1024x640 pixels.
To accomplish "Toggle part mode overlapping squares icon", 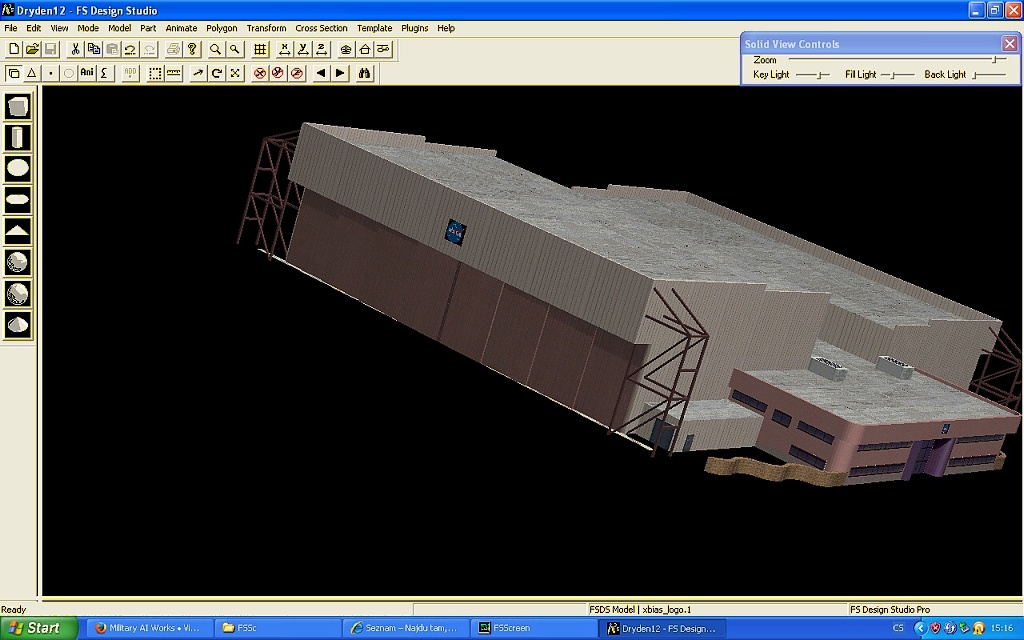I will 13,73.
